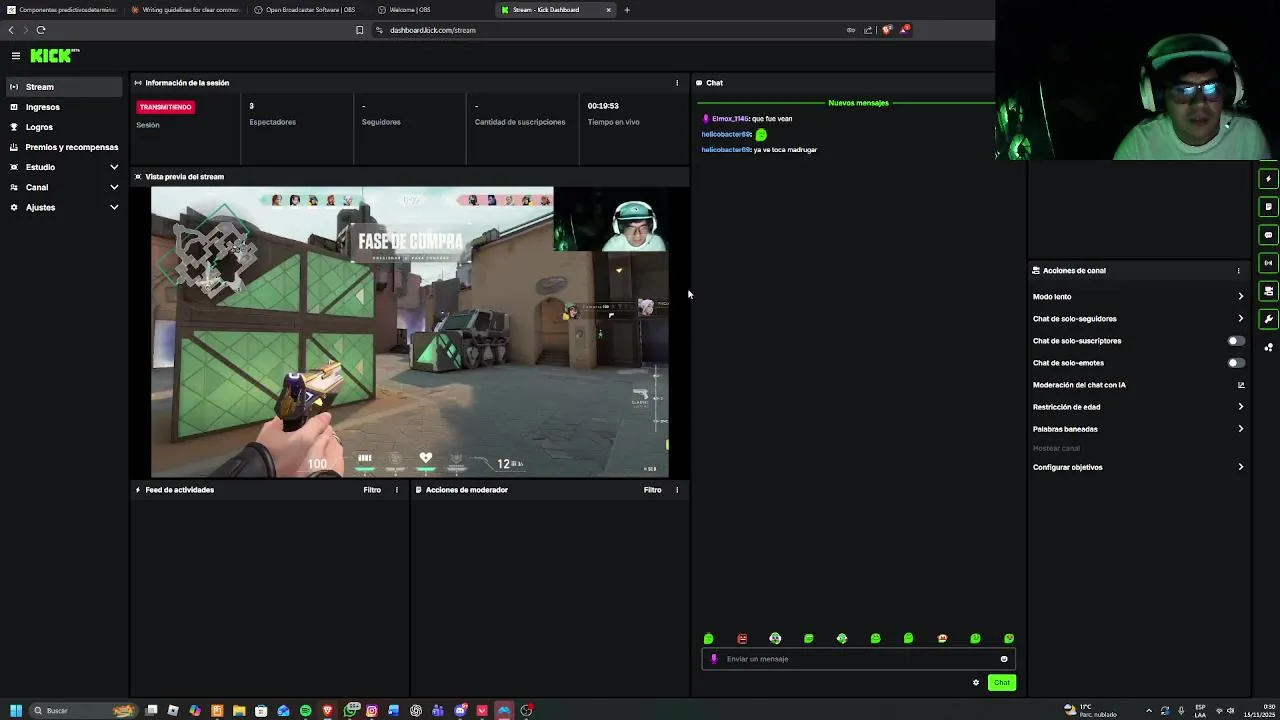This screenshot has width=1280, height=720.
Task: Send message with green Chat button
Action: point(1002,683)
